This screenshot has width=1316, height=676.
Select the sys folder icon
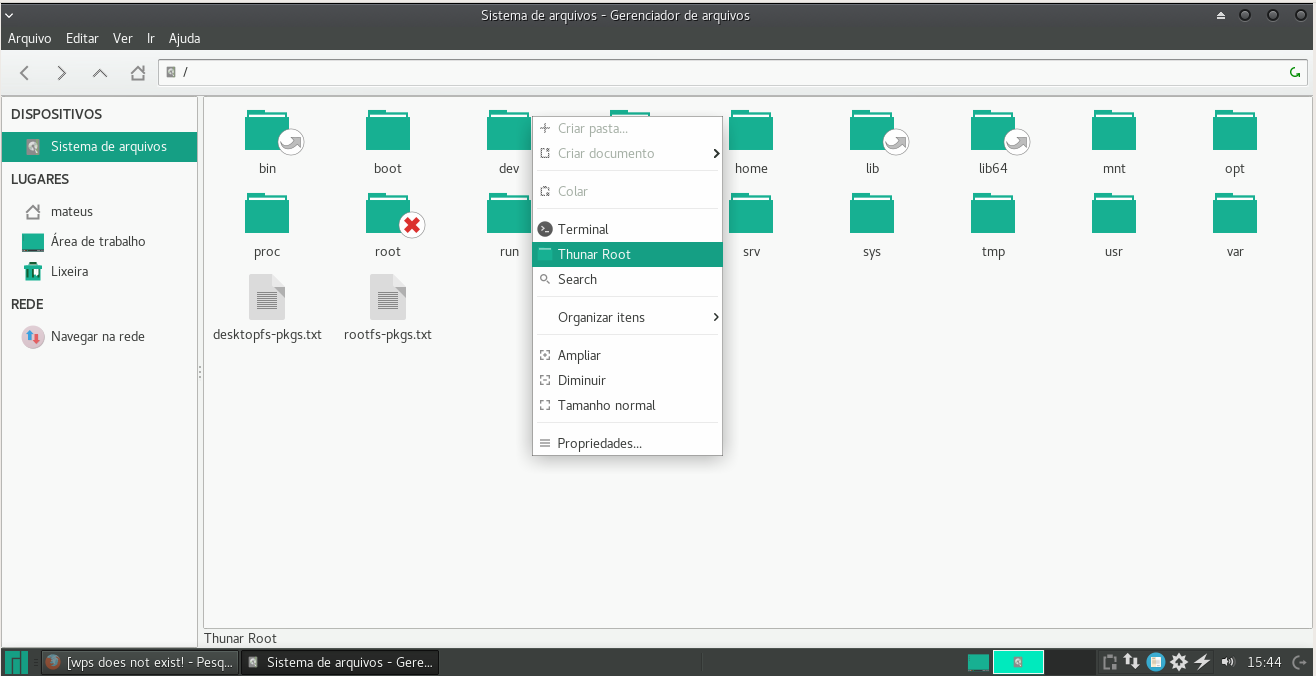point(872,214)
